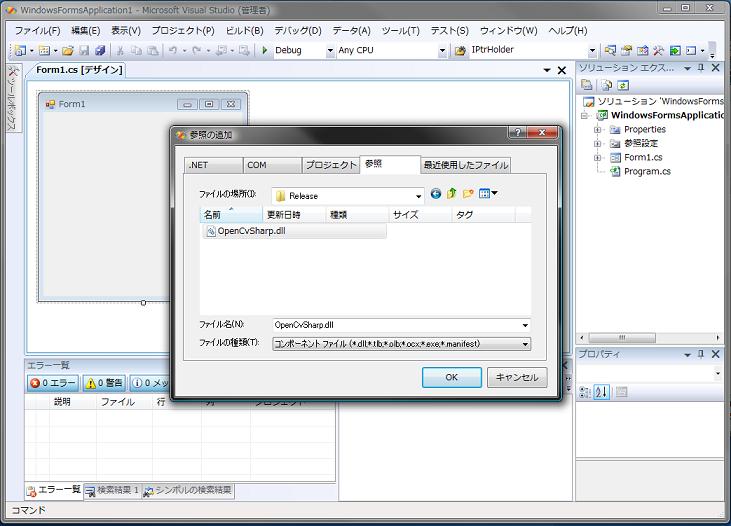Click the Copy toolbar icon

click(136, 50)
